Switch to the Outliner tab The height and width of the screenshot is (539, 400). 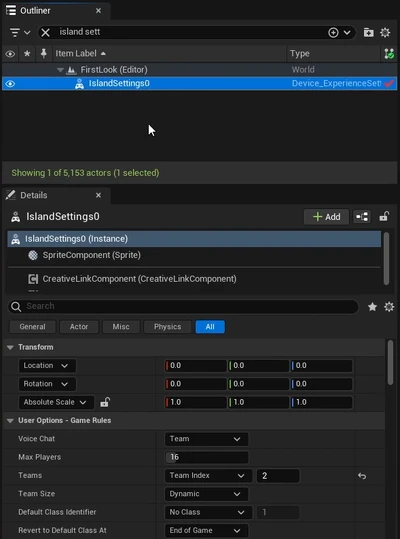(x=35, y=11)
